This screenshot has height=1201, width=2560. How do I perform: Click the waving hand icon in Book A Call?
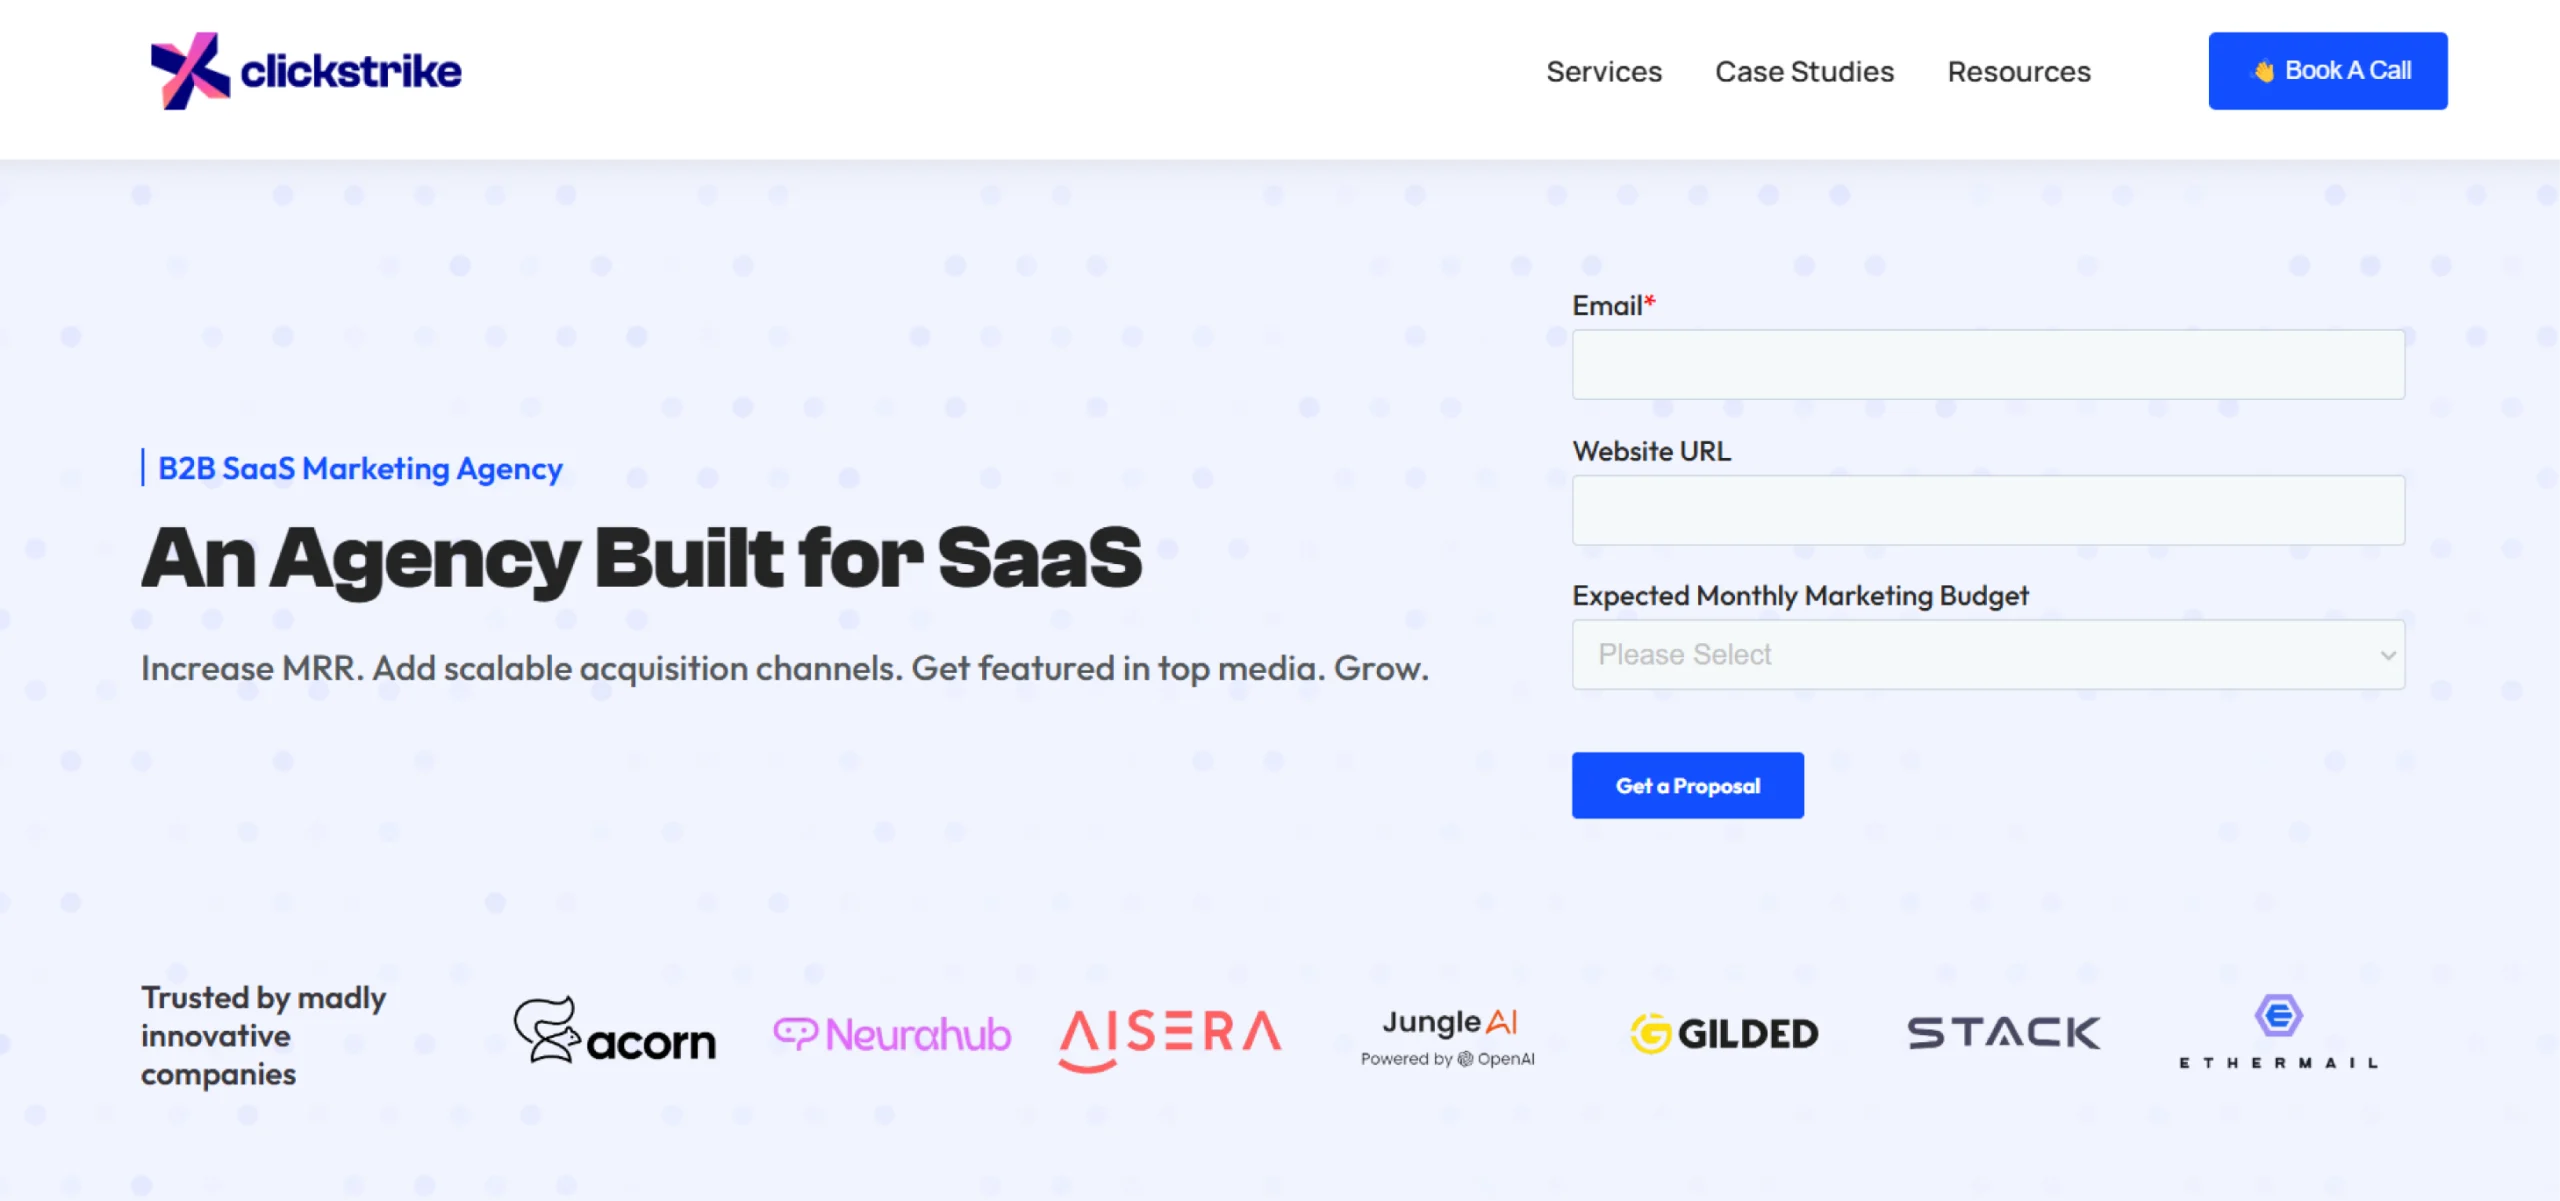pyautogui.click(x=2264, y=71)
